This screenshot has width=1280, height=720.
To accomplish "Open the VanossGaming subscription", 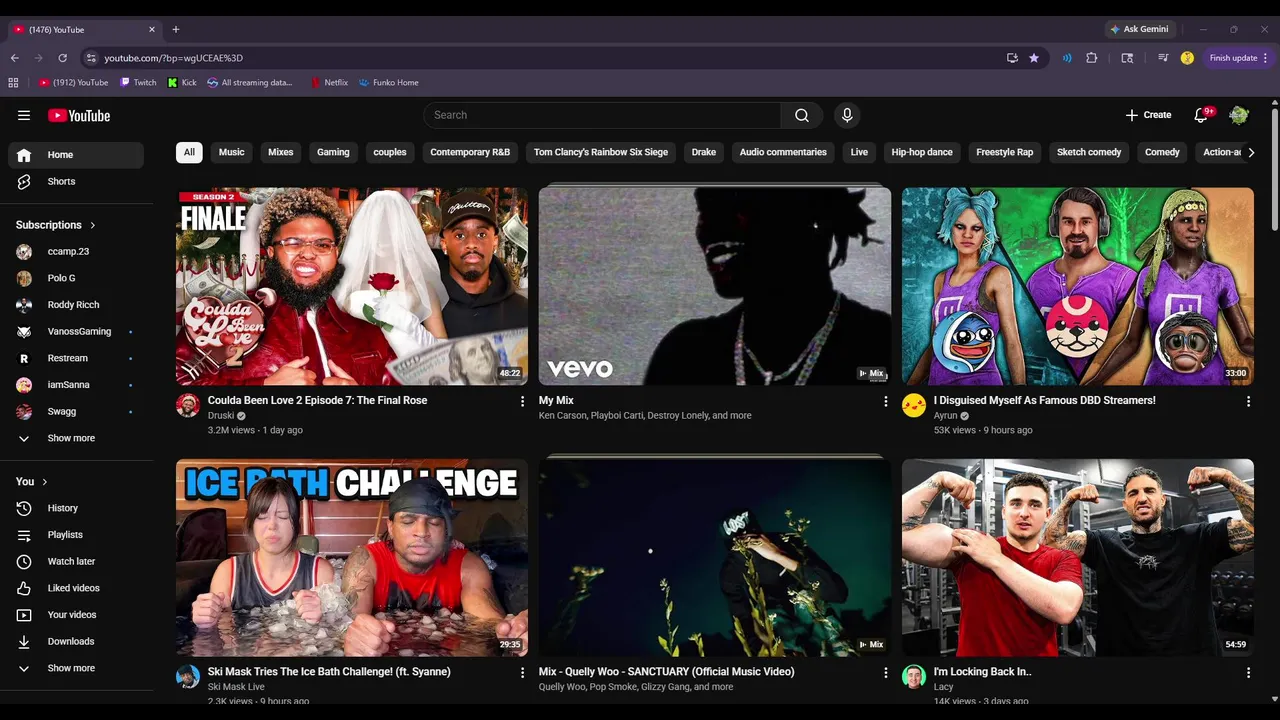I will pyautogui.click(x=76, y=331).
